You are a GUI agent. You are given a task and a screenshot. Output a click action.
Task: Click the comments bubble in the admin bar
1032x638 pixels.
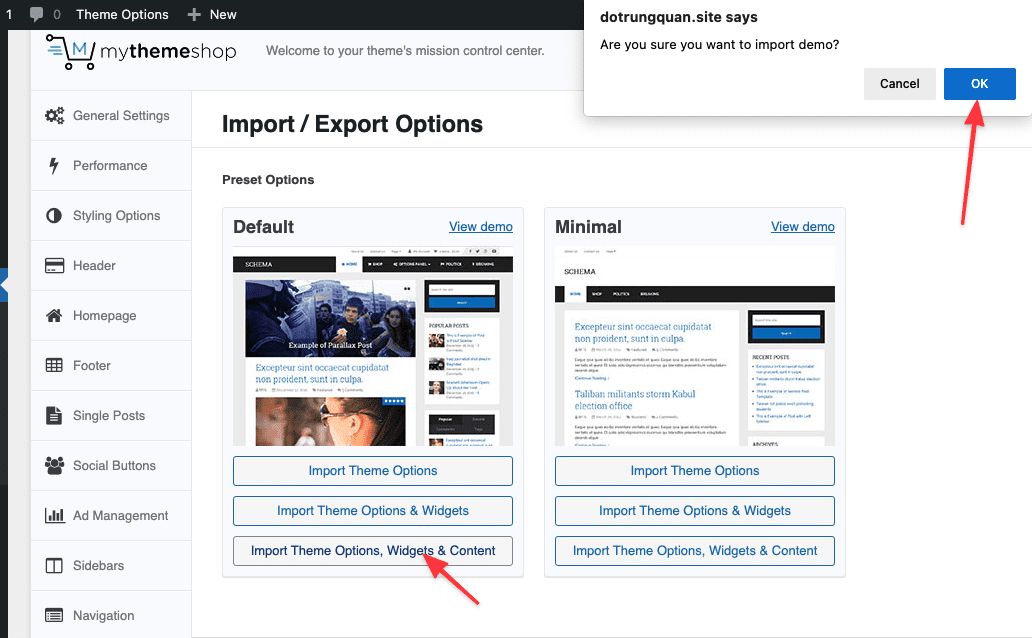coord(38,14)
